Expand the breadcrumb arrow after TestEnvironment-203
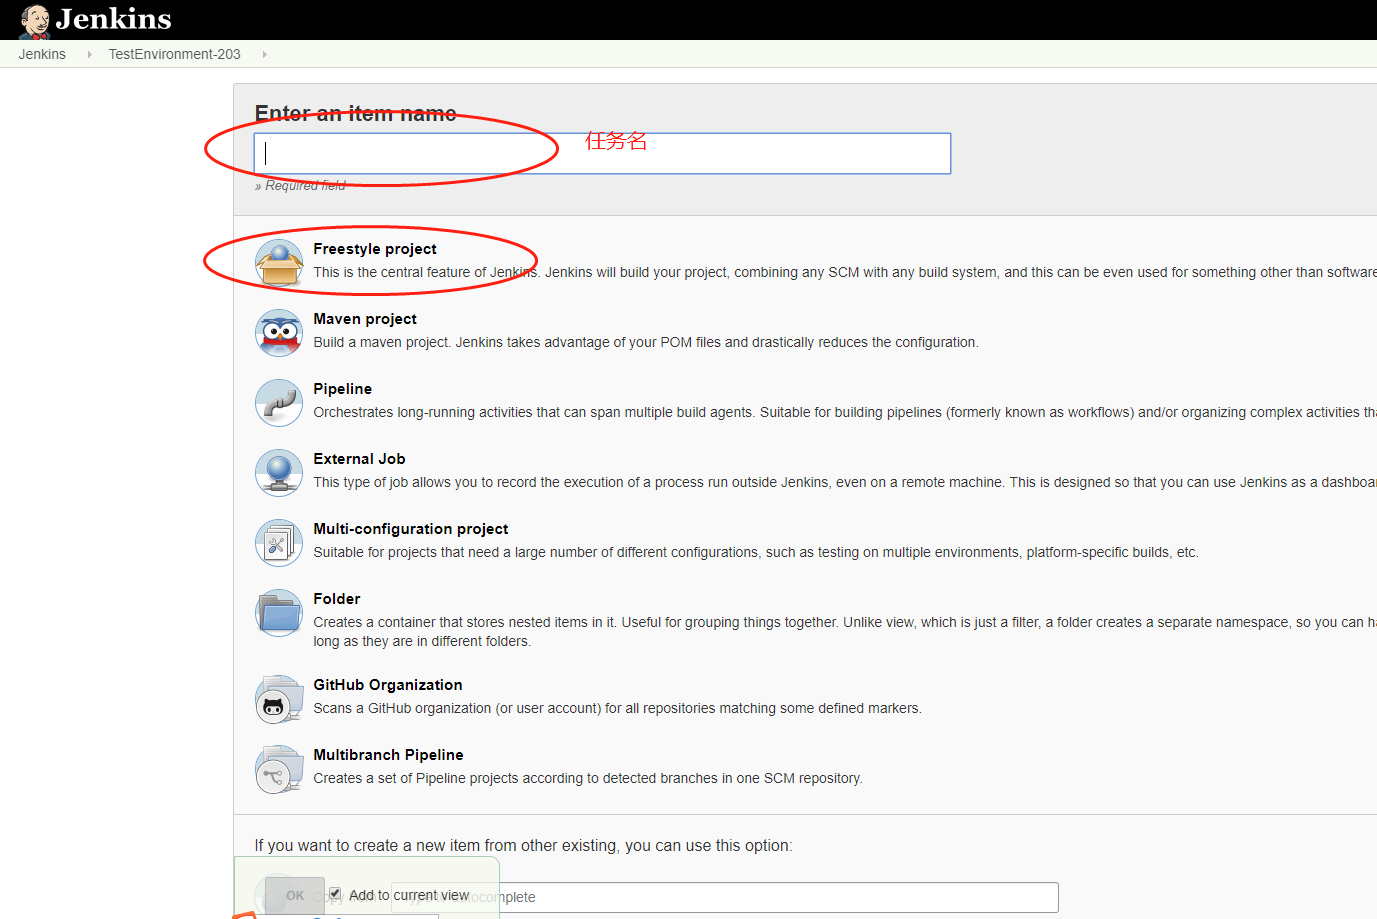 (264, 54)
